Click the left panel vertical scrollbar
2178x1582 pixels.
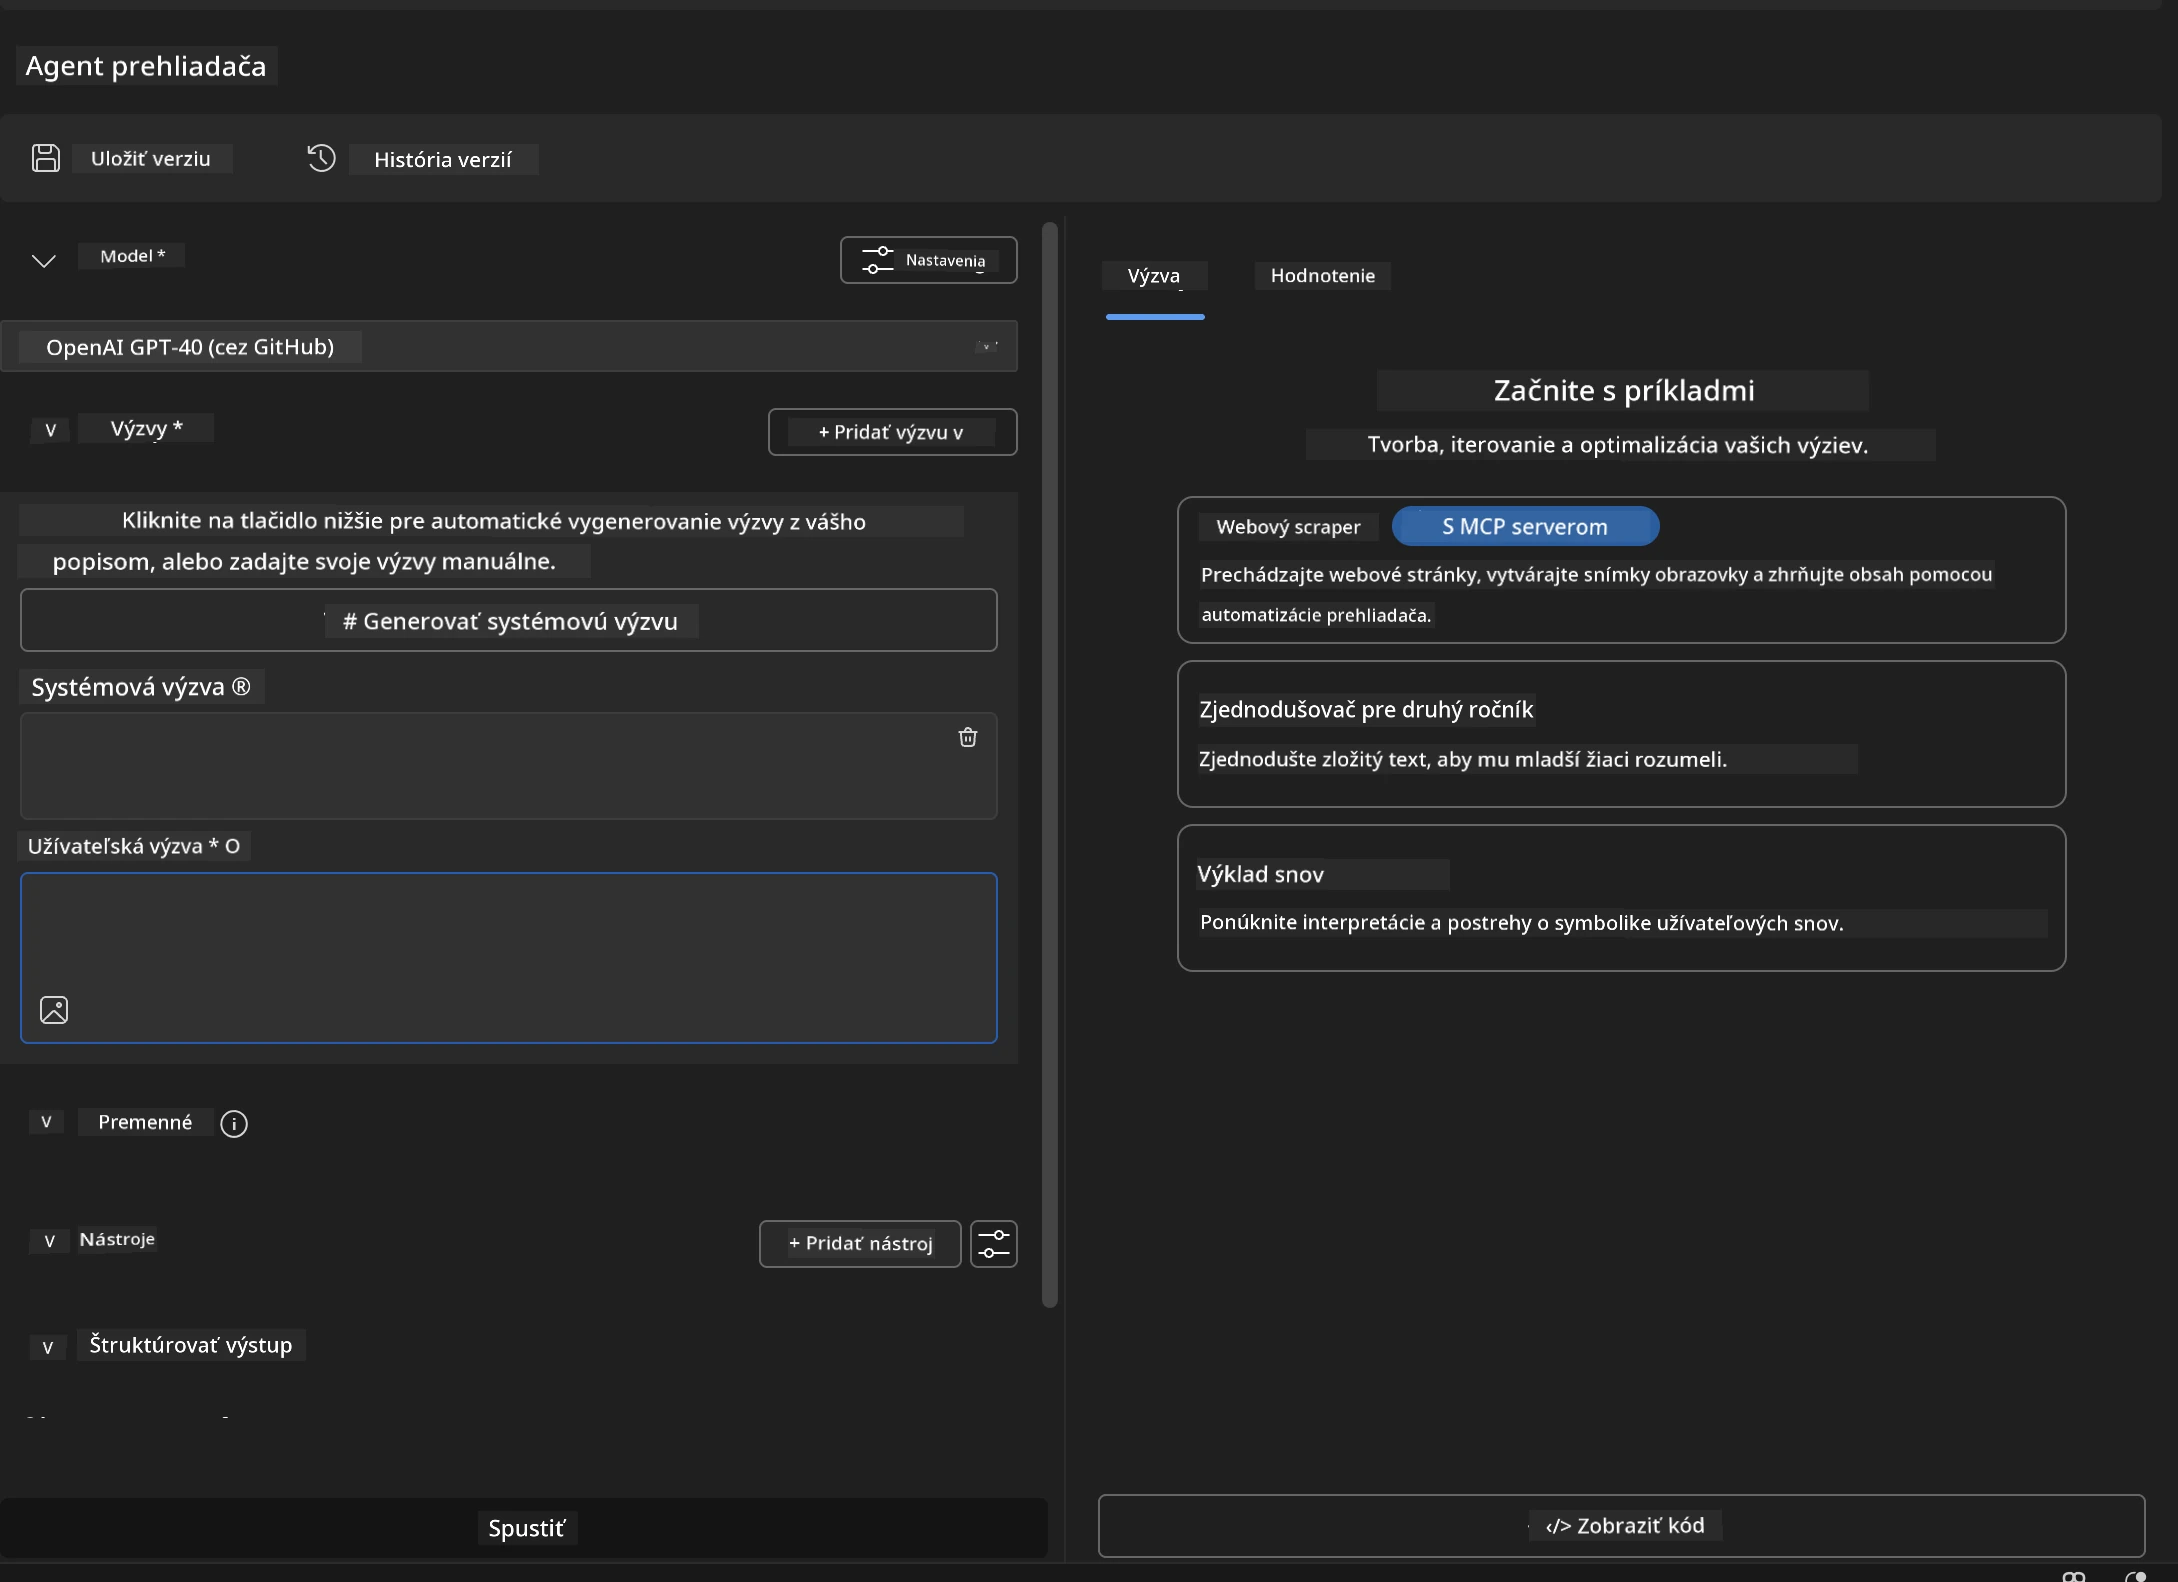pos(1049,765)
